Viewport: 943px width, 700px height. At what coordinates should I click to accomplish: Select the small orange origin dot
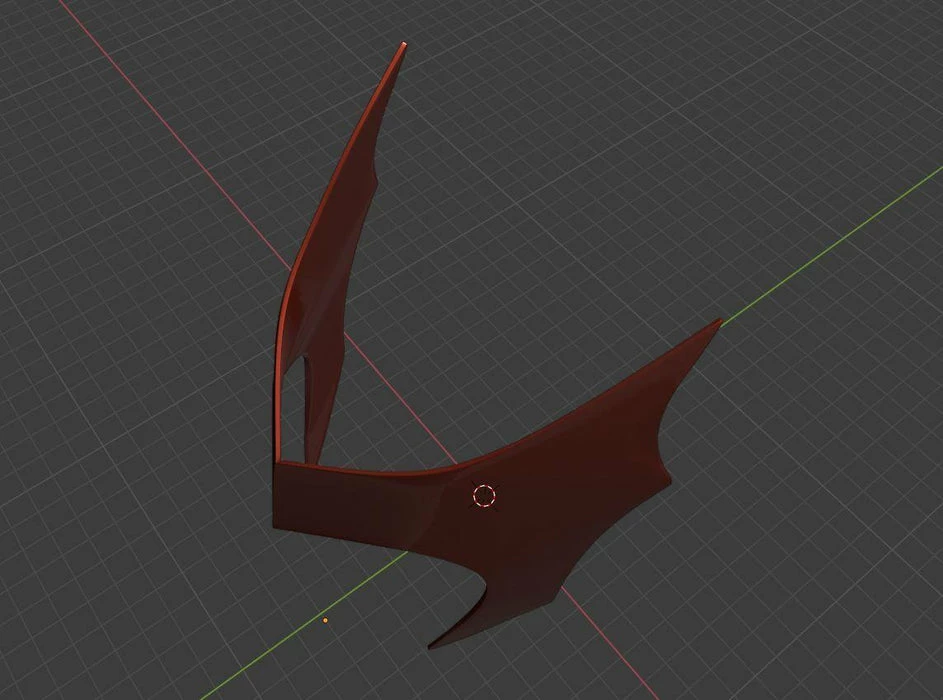point(325,620)
